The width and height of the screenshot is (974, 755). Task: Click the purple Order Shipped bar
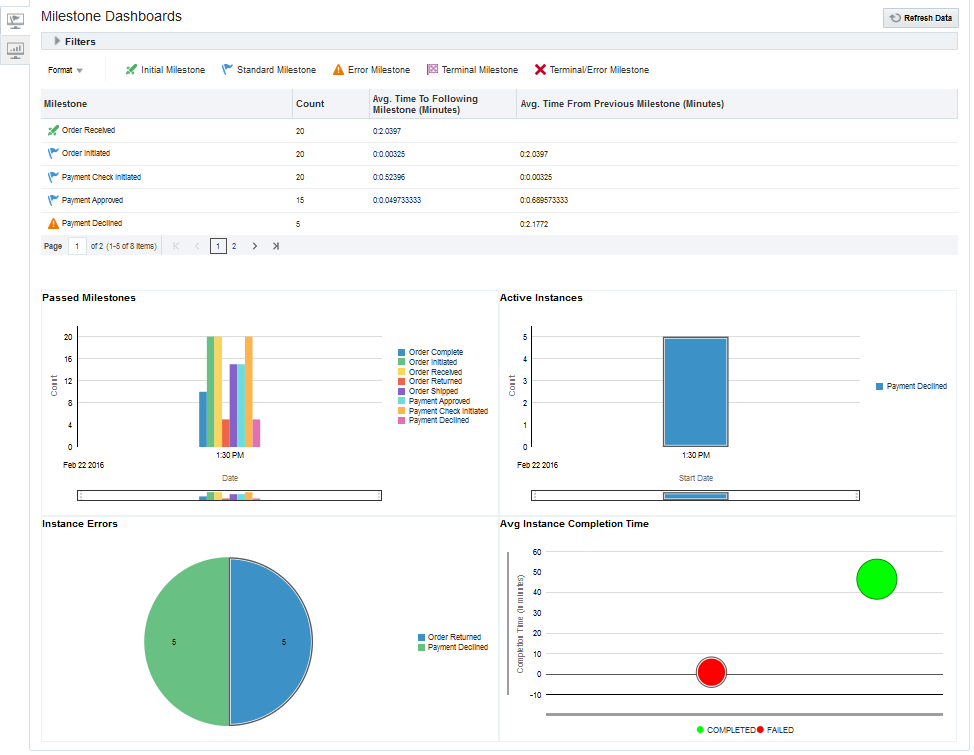234,405
